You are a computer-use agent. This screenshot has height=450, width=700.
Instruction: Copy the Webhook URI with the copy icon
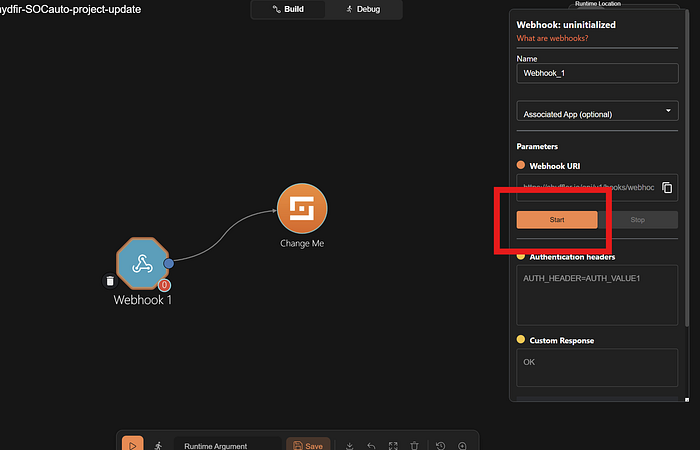(667, 188)
